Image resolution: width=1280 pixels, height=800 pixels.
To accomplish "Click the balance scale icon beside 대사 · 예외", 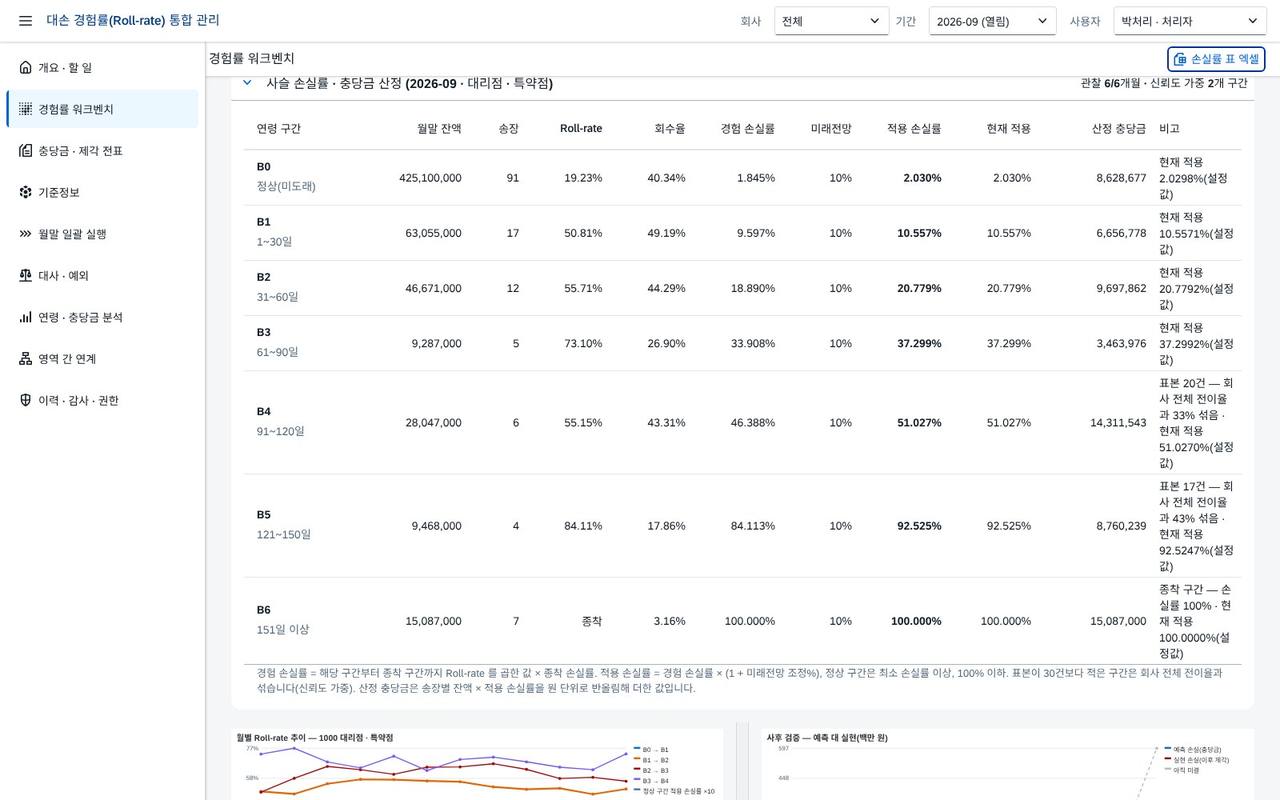I will pos(26,275).
